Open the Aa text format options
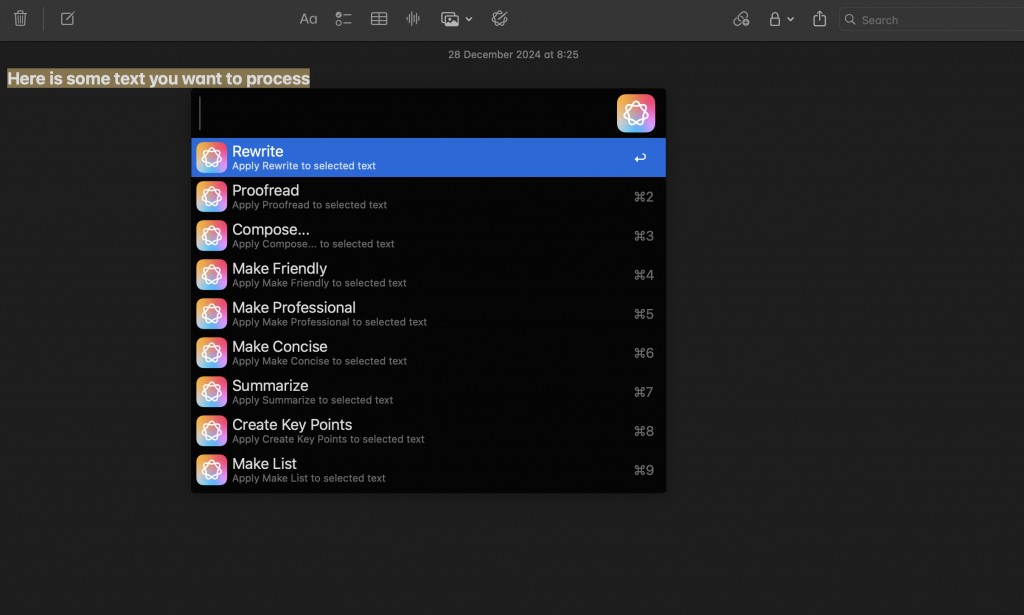This screenshot has height=615, width=1024. tap(308, 19)
